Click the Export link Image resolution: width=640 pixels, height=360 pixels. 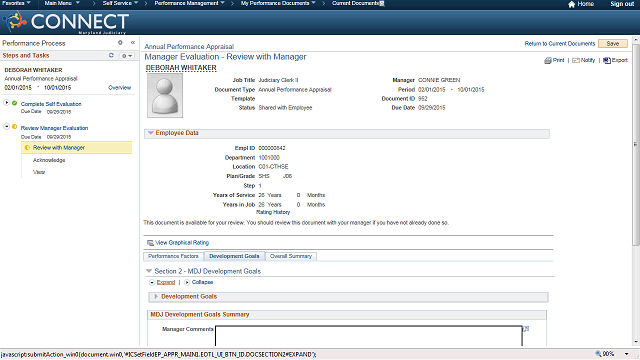(620, 60)
